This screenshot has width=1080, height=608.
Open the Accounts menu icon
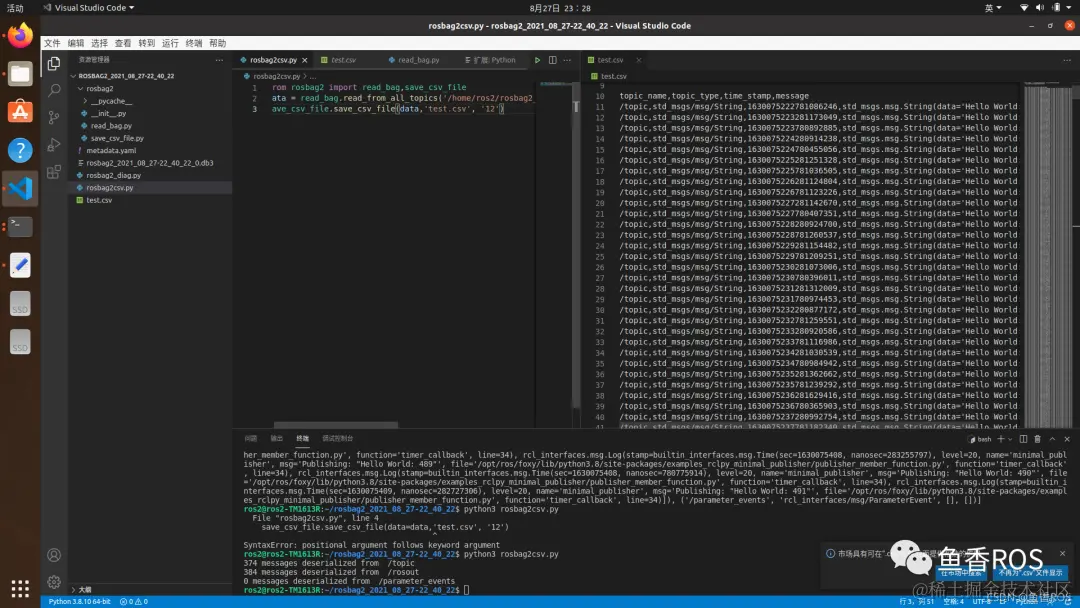(x=54, y=555)
